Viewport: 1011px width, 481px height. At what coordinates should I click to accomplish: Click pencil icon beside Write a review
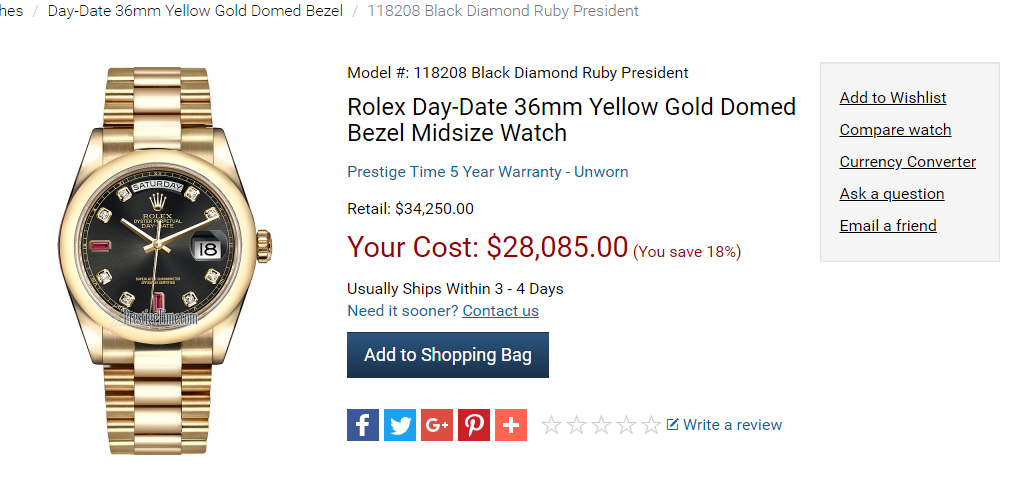click(672, 424)
